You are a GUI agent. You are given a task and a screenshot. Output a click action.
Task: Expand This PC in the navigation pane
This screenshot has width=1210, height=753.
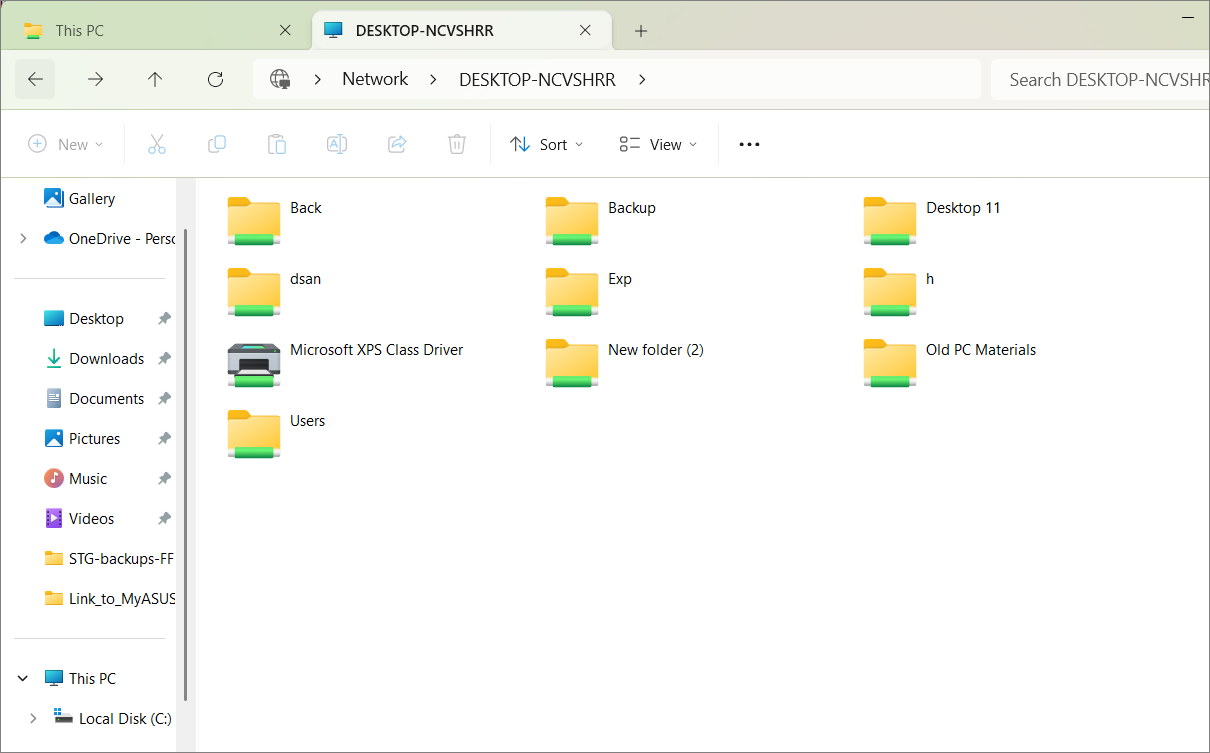coord(22,678)
